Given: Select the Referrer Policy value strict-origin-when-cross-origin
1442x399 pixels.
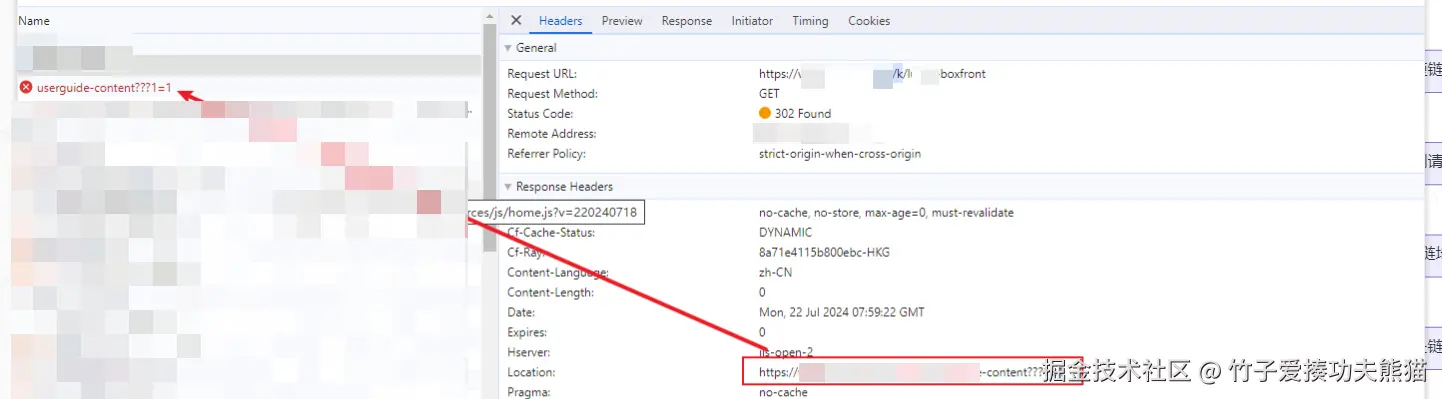Looking at the screenshot, I should [840, 154].
